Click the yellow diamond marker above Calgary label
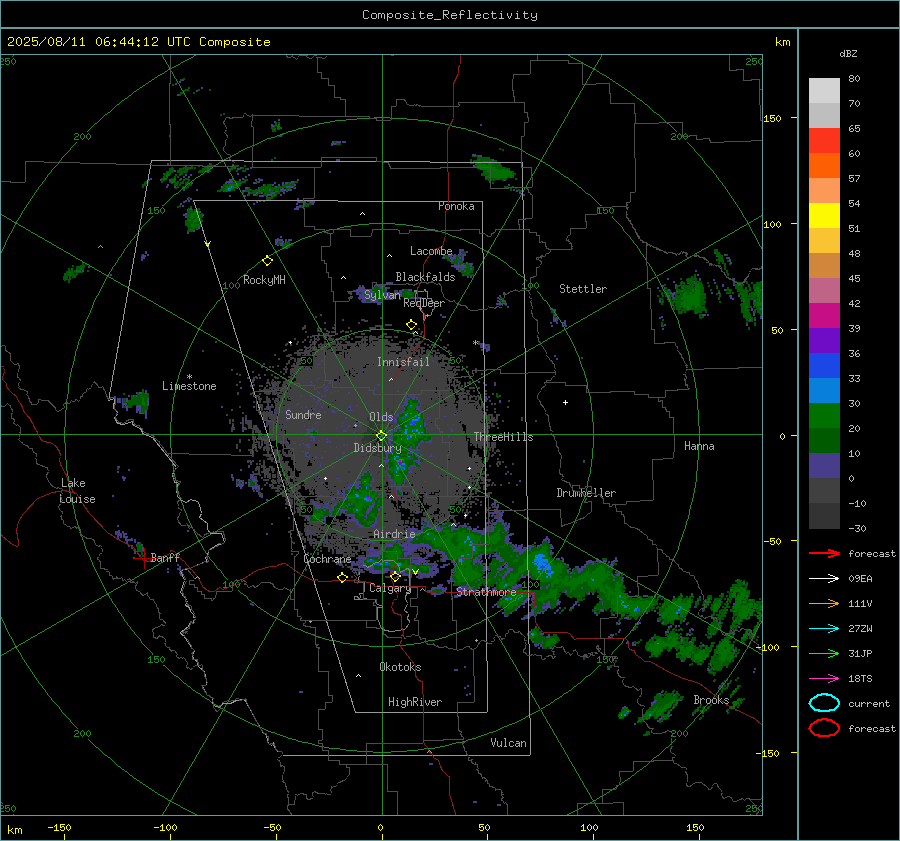This screenshot has height=841, width=900. [395, 576]
